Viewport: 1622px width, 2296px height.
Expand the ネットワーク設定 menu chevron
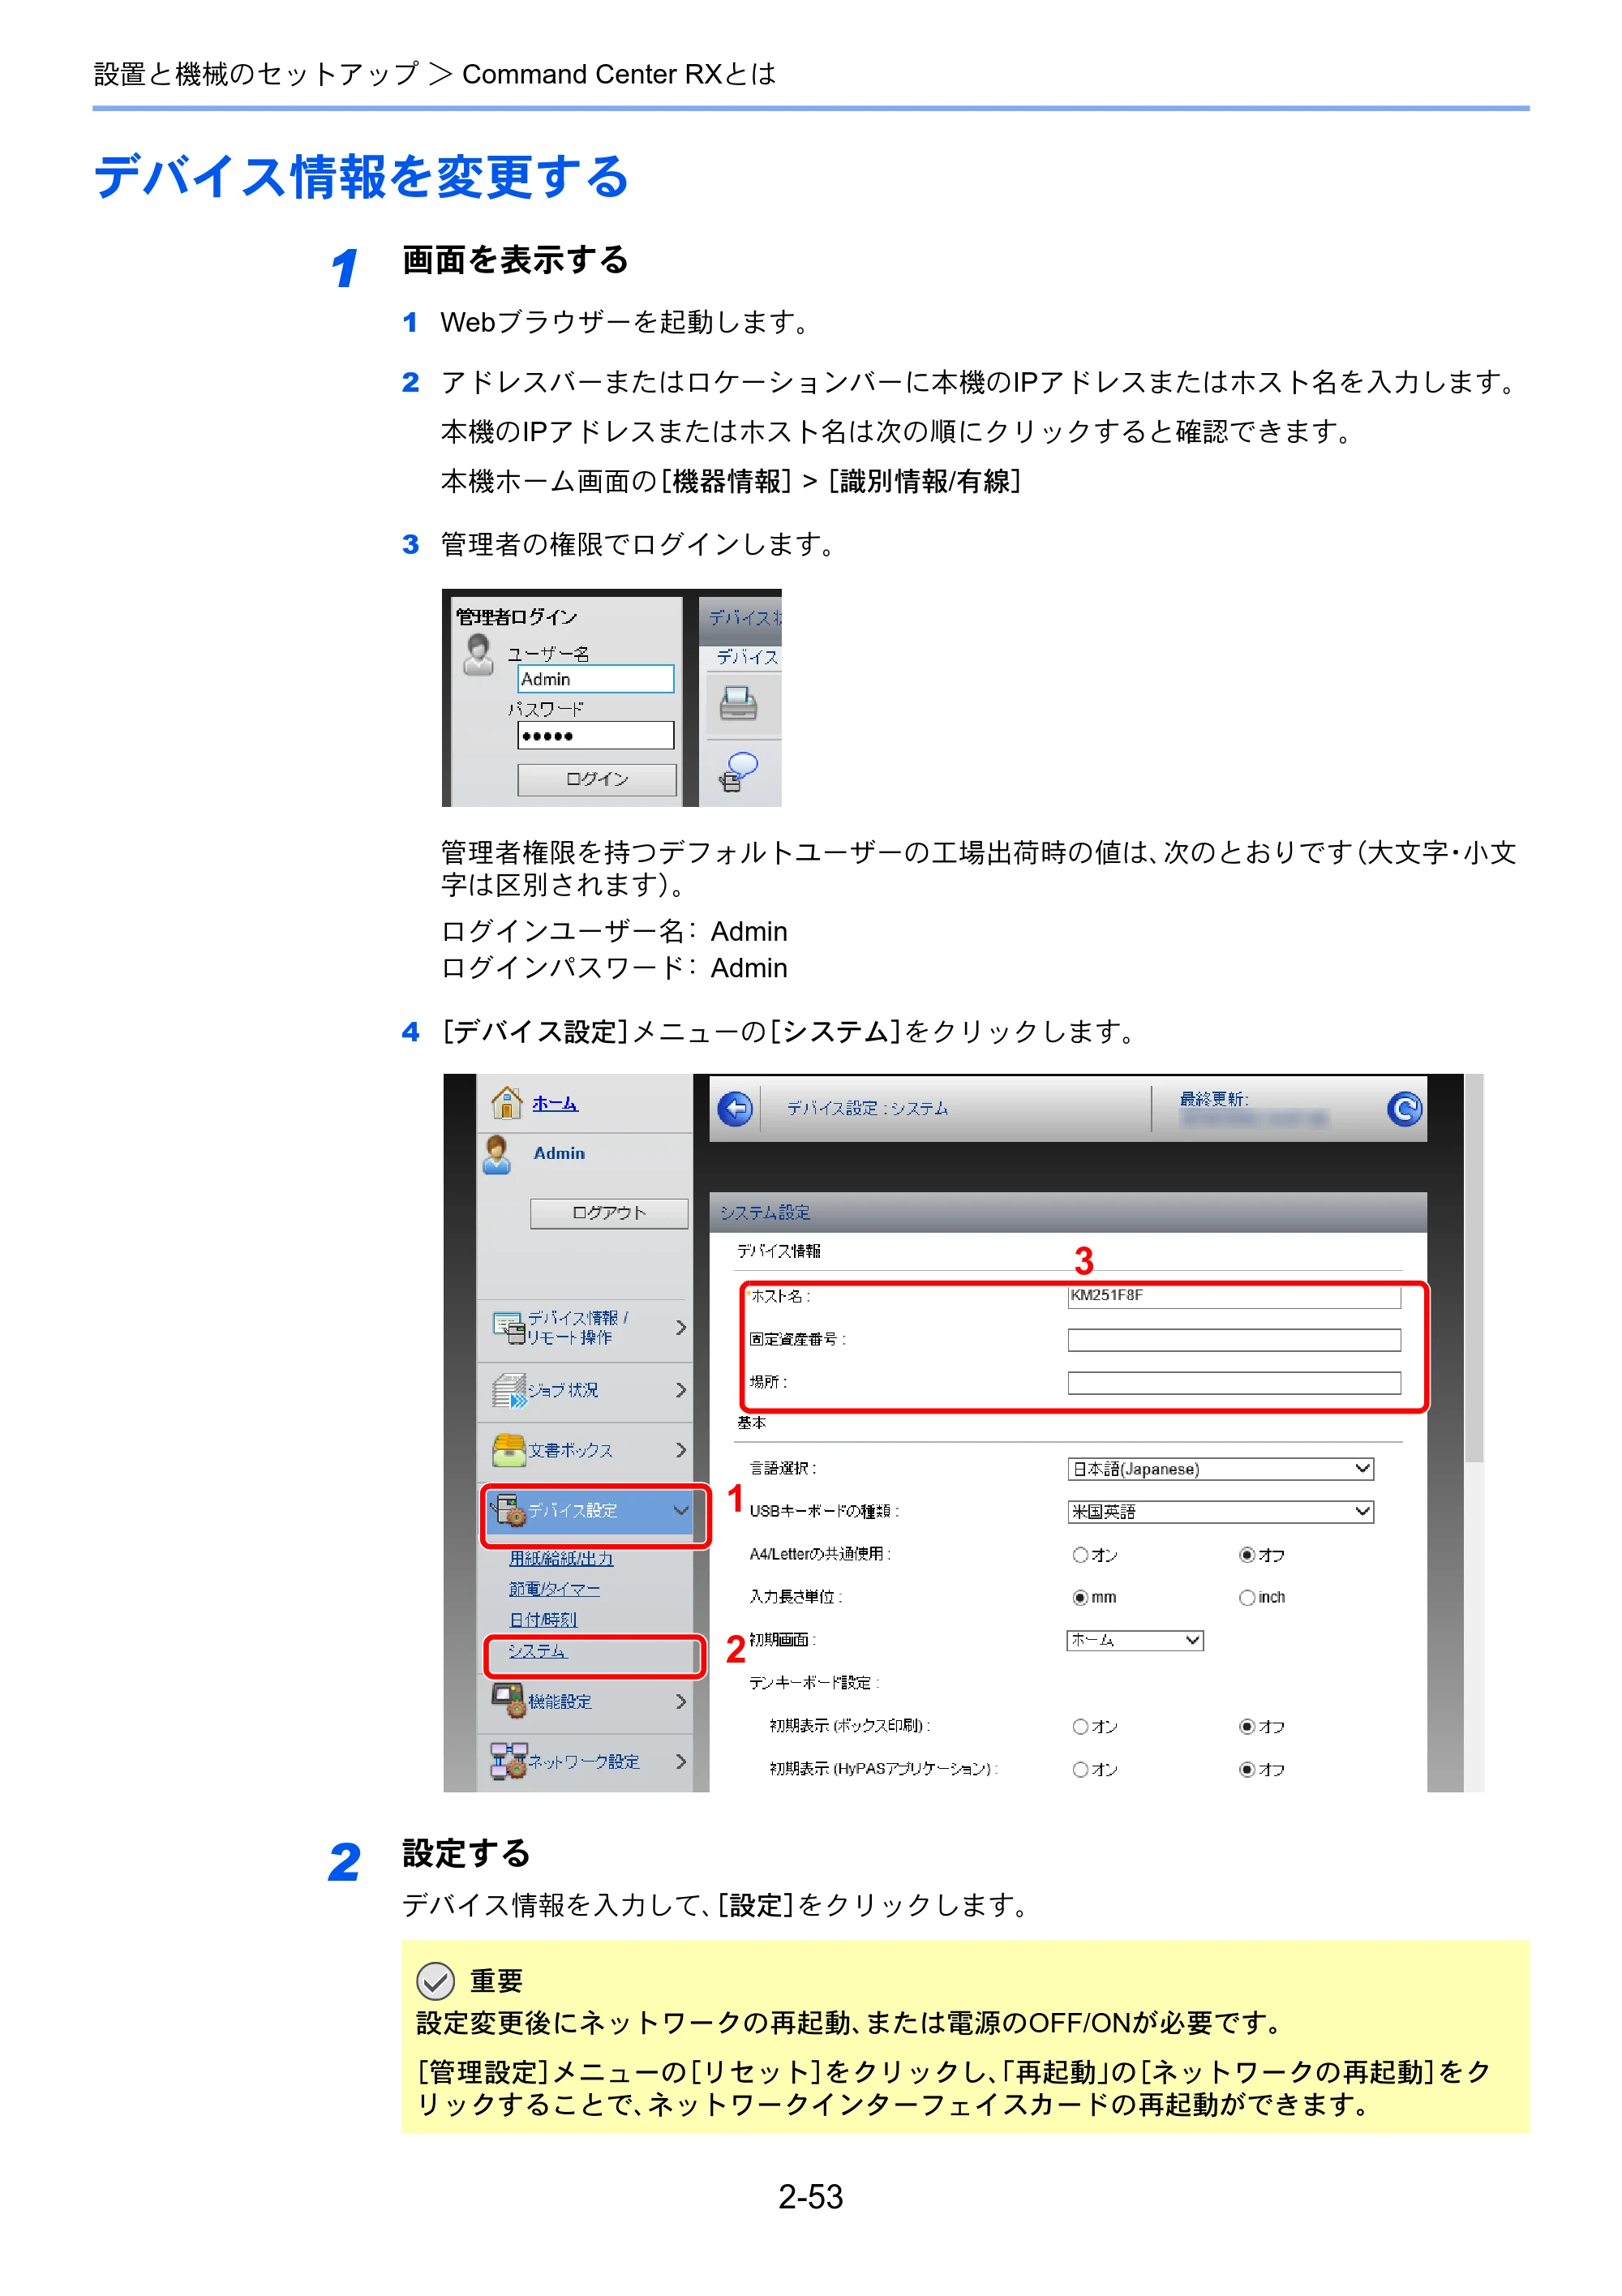(681, 1761)
